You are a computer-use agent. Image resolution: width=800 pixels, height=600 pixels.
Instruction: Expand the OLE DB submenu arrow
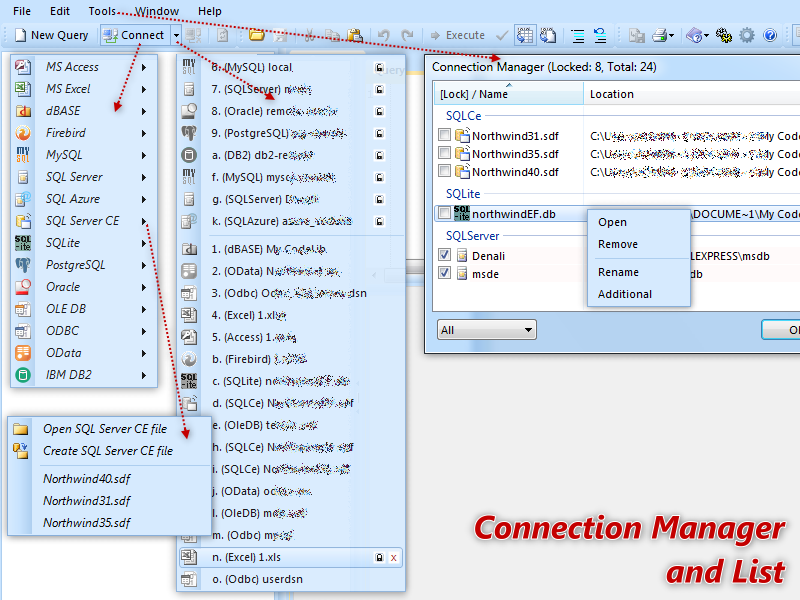(144, 309)
